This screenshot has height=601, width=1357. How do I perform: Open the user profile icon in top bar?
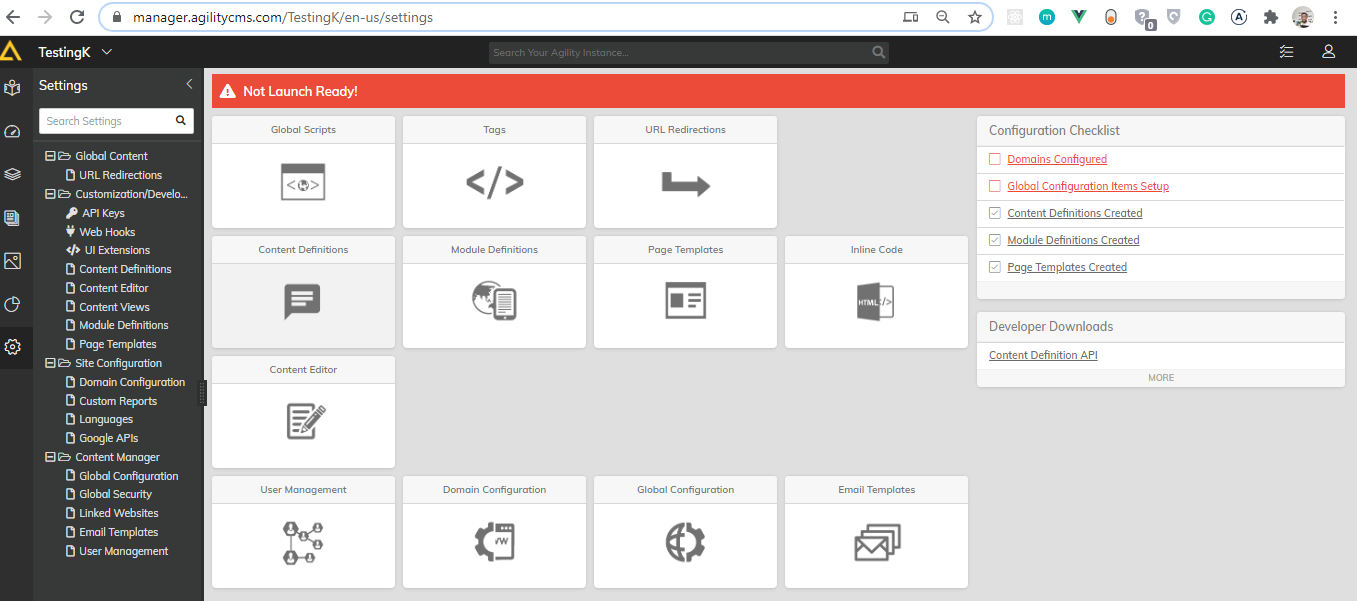coord(1329,52)
